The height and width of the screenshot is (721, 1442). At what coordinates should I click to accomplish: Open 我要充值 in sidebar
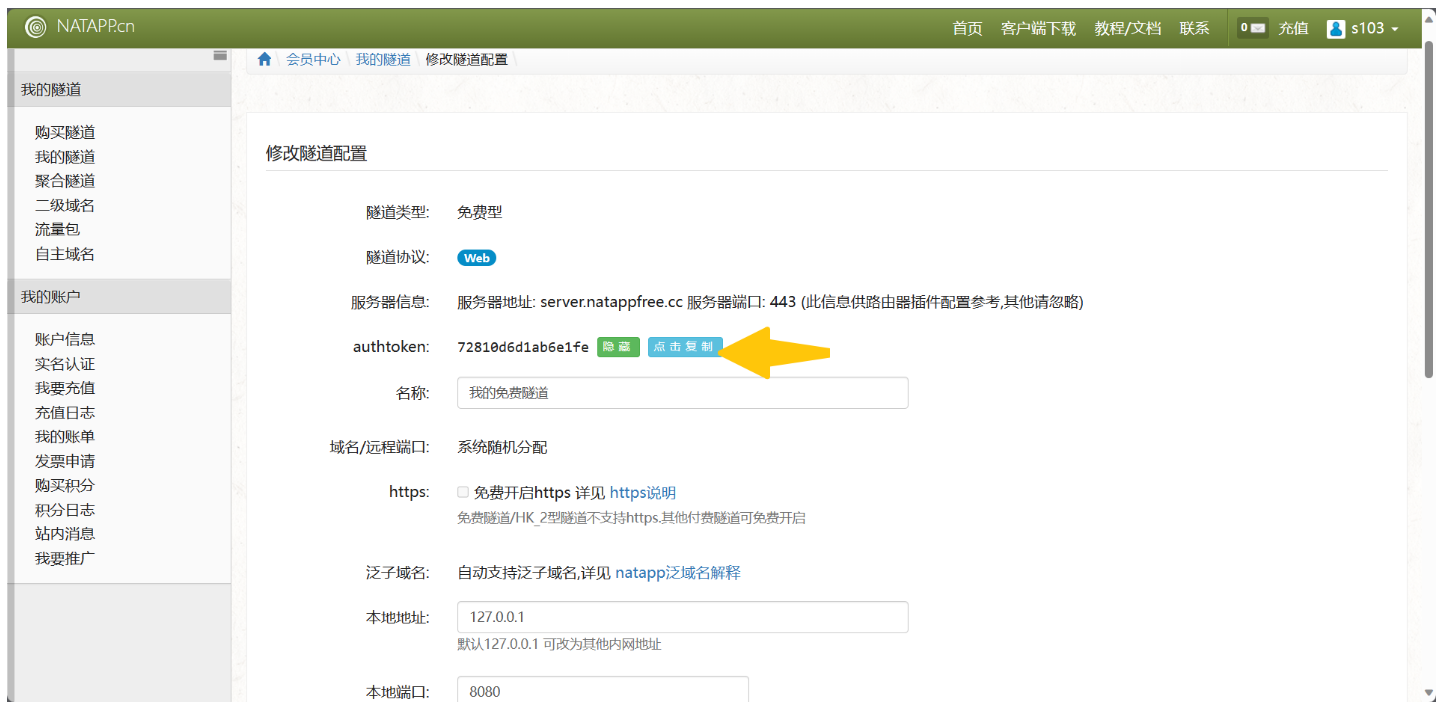65,388
